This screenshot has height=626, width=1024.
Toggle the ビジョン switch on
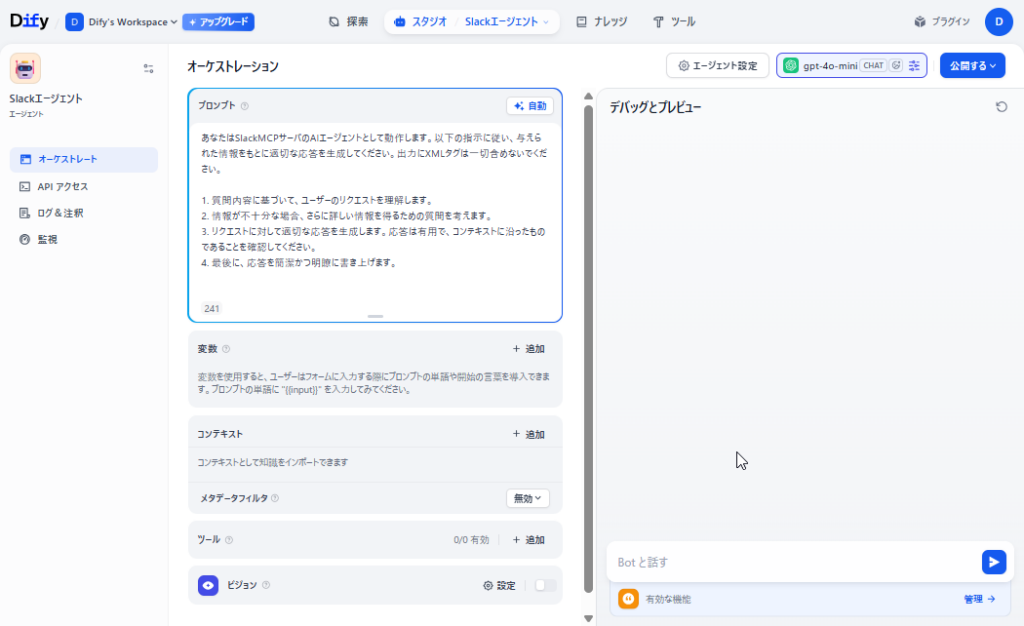point(545,586)
